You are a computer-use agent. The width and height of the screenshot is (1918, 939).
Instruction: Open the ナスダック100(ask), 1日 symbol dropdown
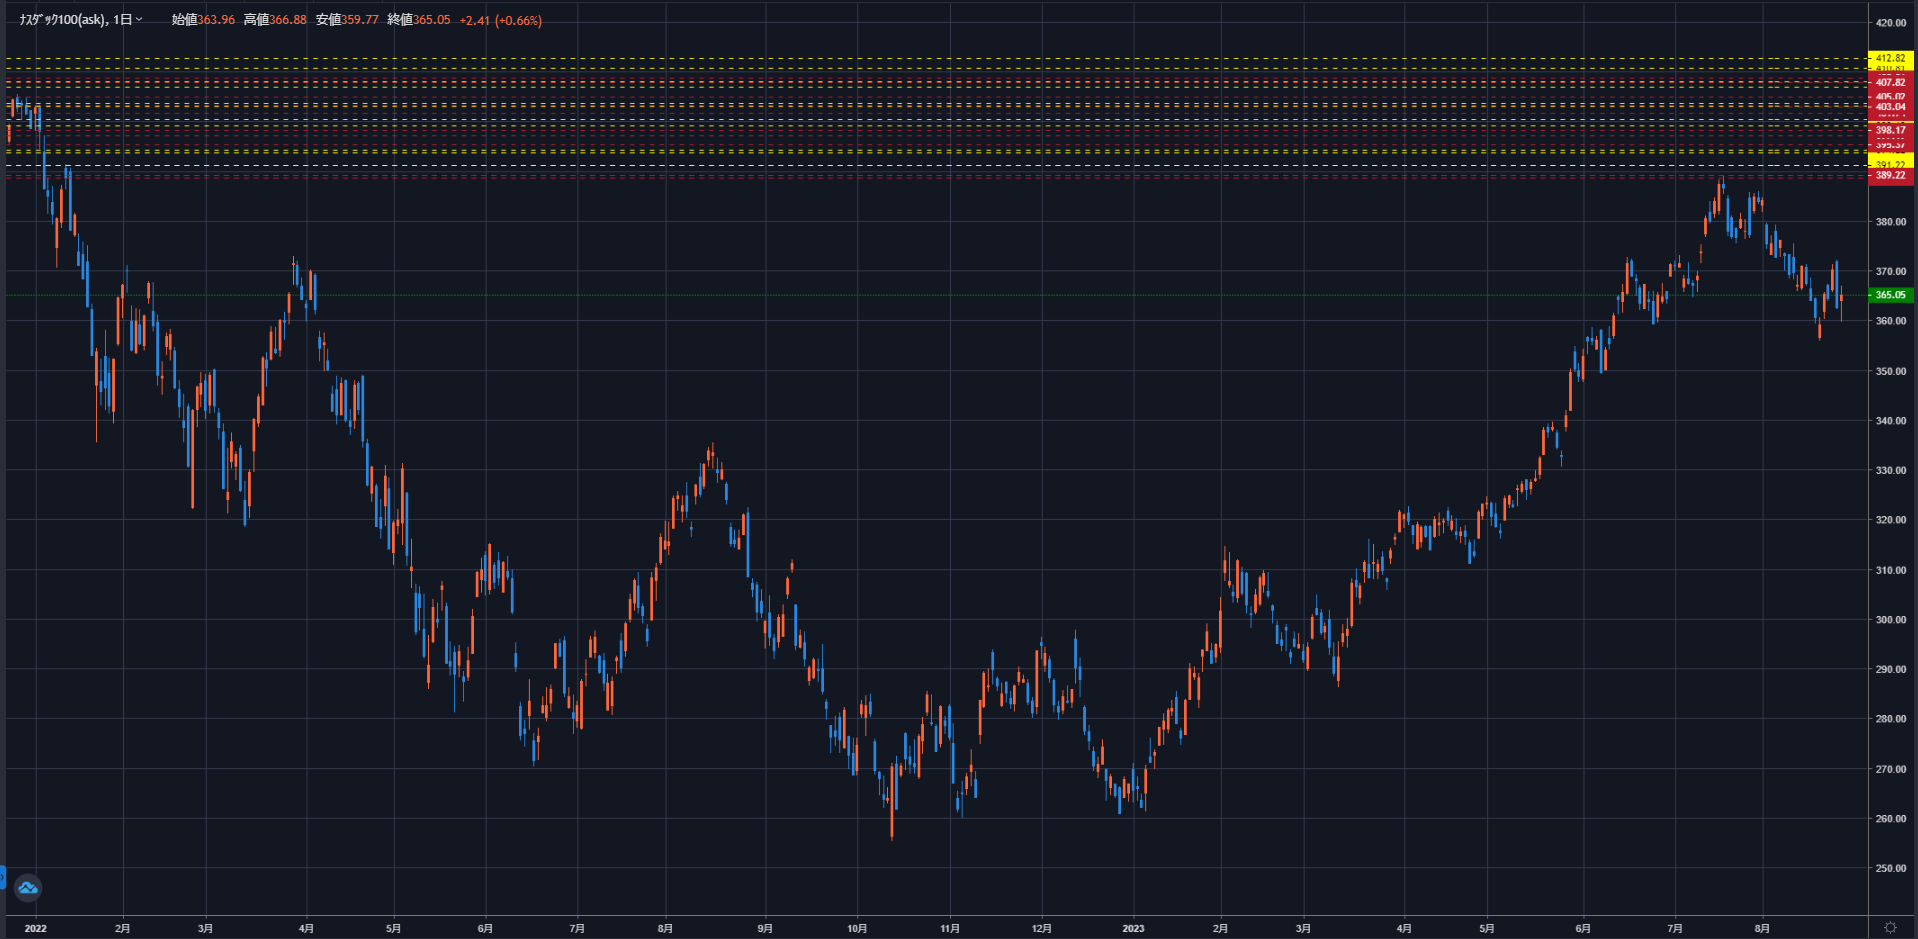81,20
